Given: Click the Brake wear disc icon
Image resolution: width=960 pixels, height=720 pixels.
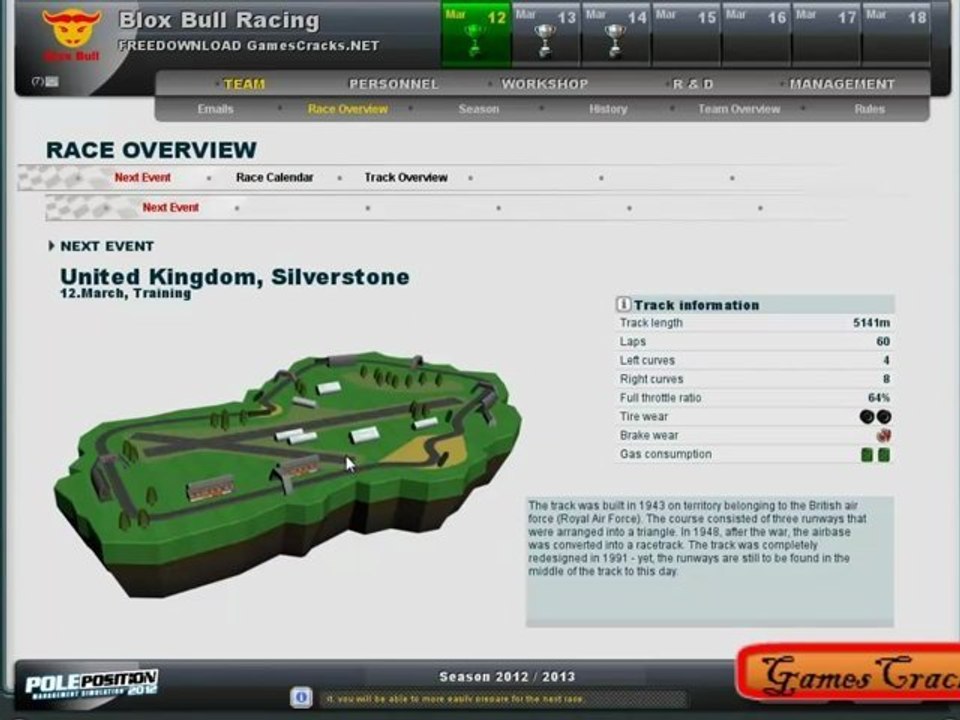Looking at the screenshot, I should pos(883,435).
